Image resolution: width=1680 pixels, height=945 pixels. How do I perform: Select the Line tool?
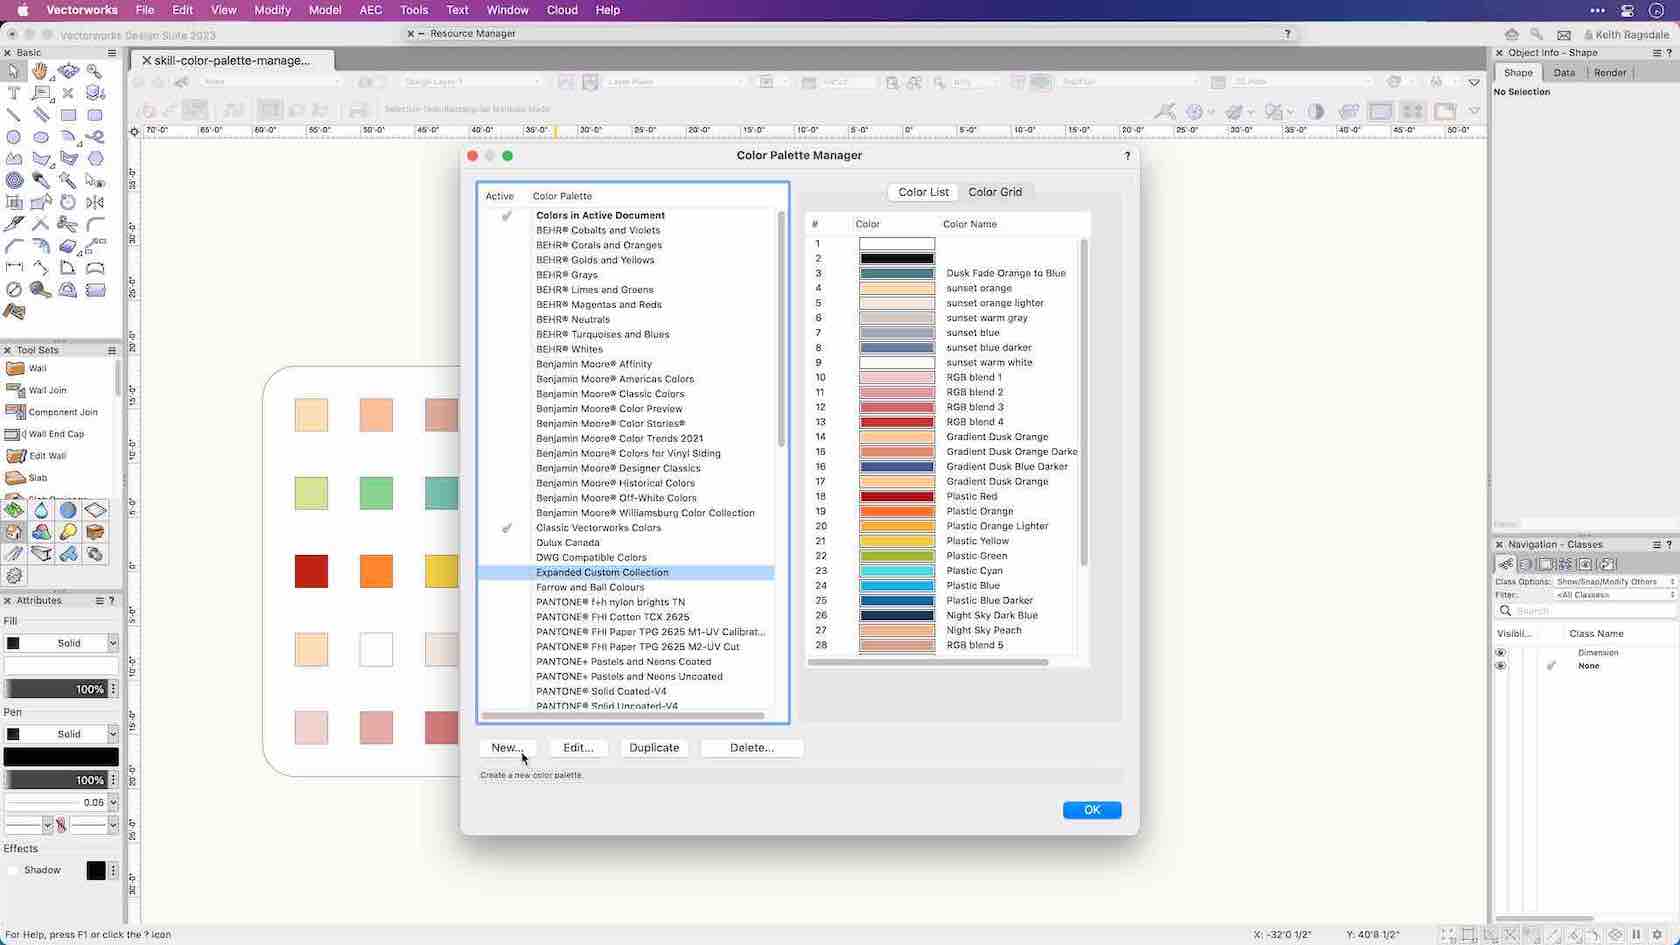[x=13, y=115]
